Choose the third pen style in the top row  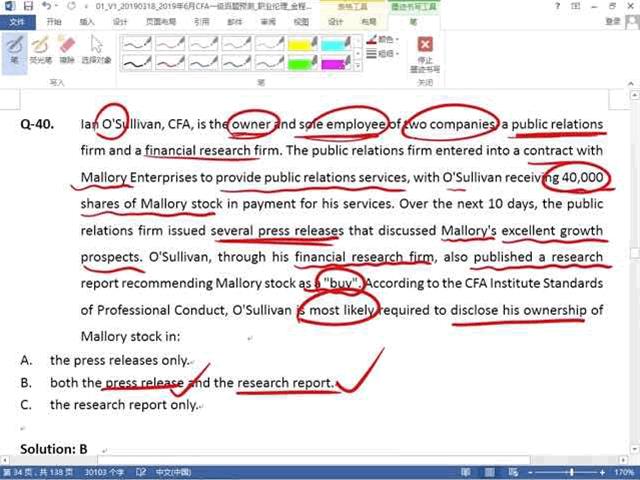coord(203,43)
